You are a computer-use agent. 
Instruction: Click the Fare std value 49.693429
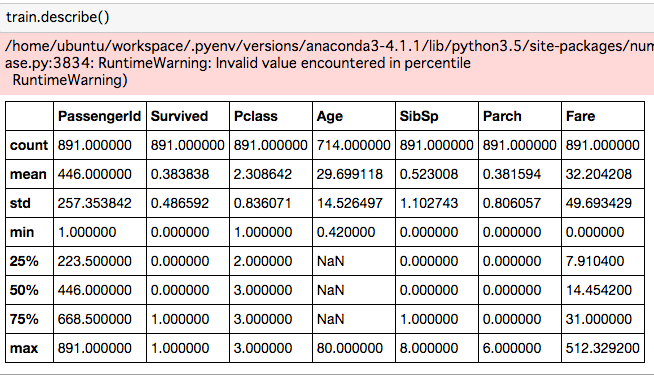[599, 203]
